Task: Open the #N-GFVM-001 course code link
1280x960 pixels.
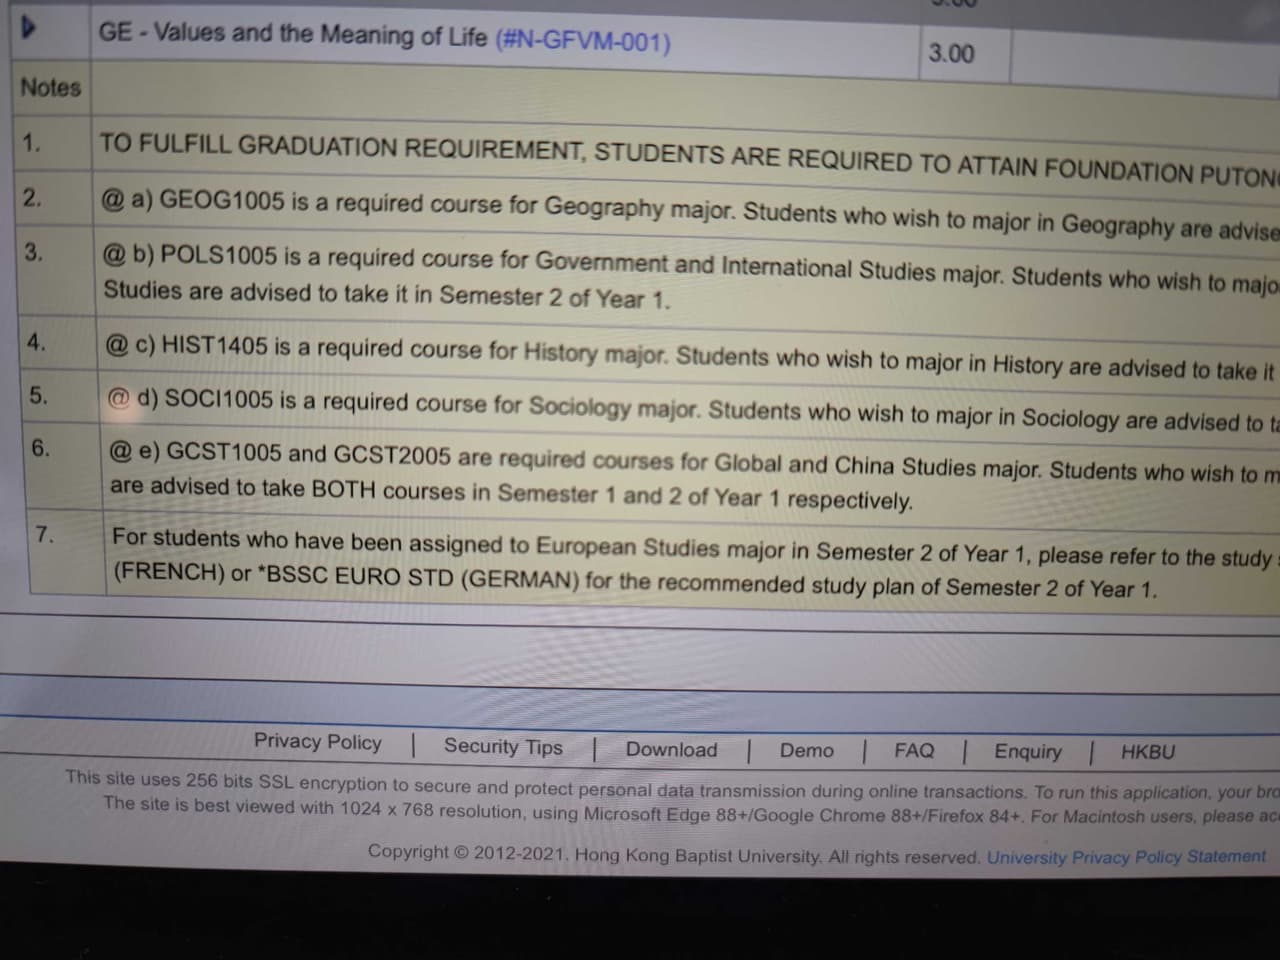Action: 583,41
